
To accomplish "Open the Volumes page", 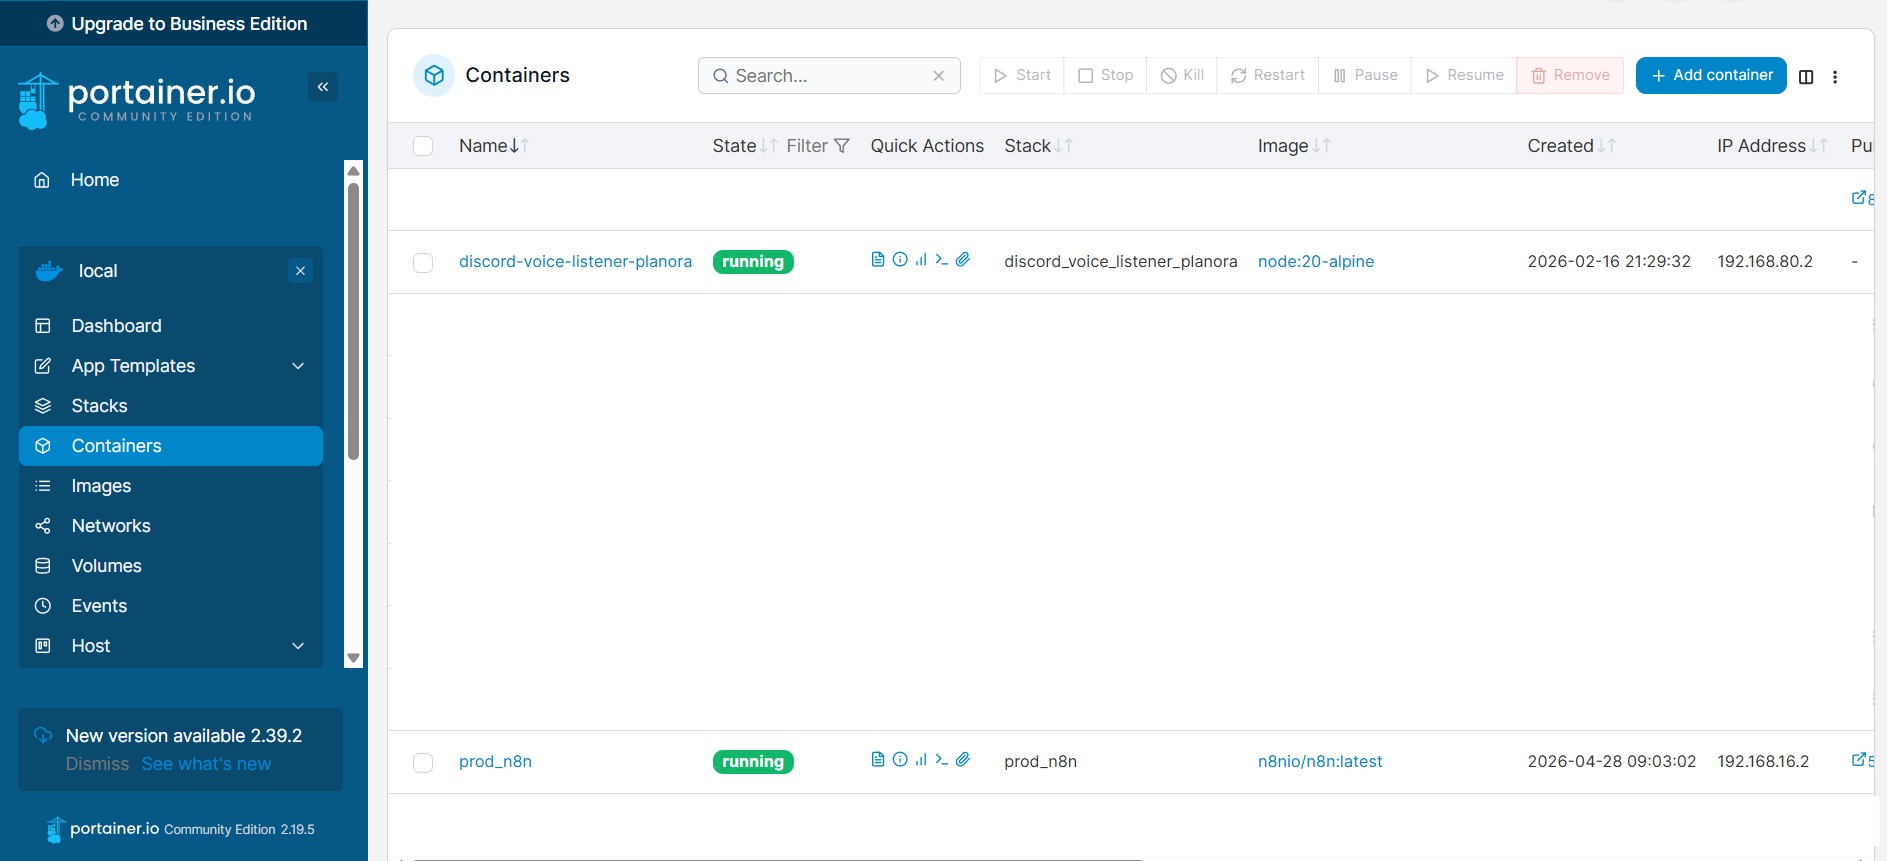I will point(171,566).
